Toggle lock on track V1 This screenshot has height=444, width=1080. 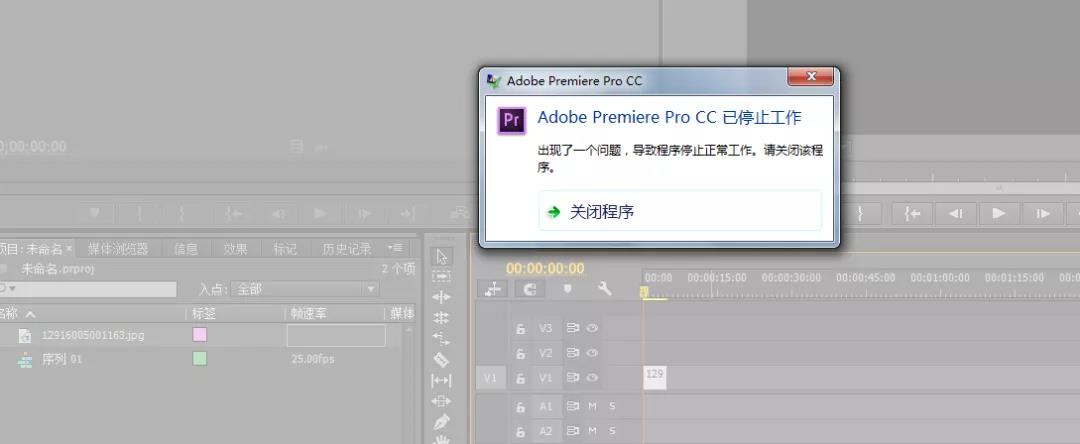(x=521, y=378)
